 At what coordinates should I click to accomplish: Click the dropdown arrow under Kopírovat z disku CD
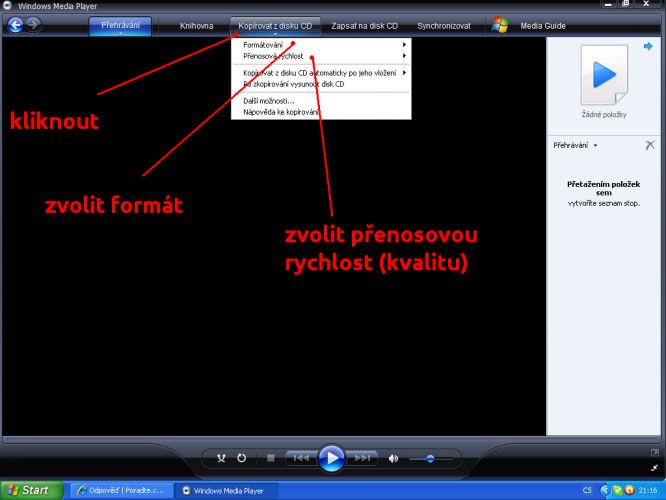pos(275,34)
